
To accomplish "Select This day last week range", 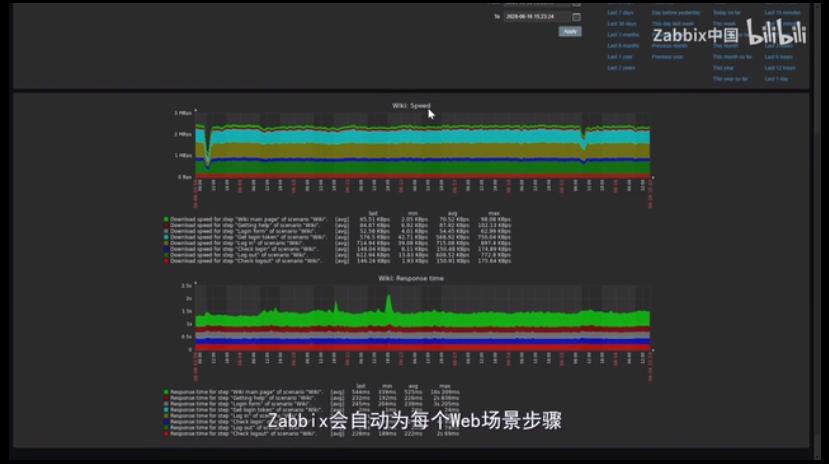I will click(673, 24).
